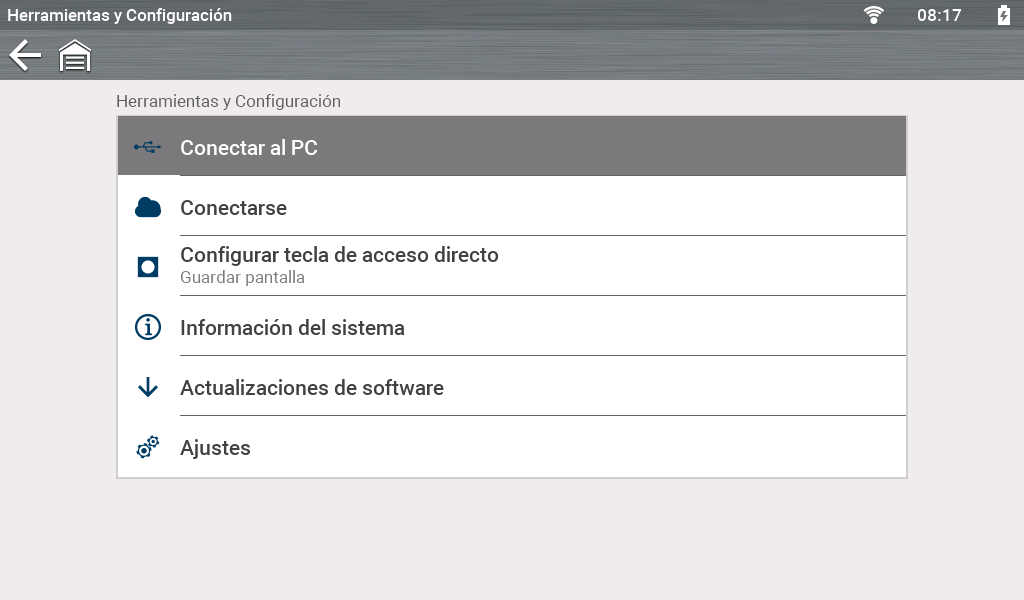This screenshot has width=1024, height=600.
Task: Click the Guardar pantalla subtitle text
Action: tap(242, 278)
